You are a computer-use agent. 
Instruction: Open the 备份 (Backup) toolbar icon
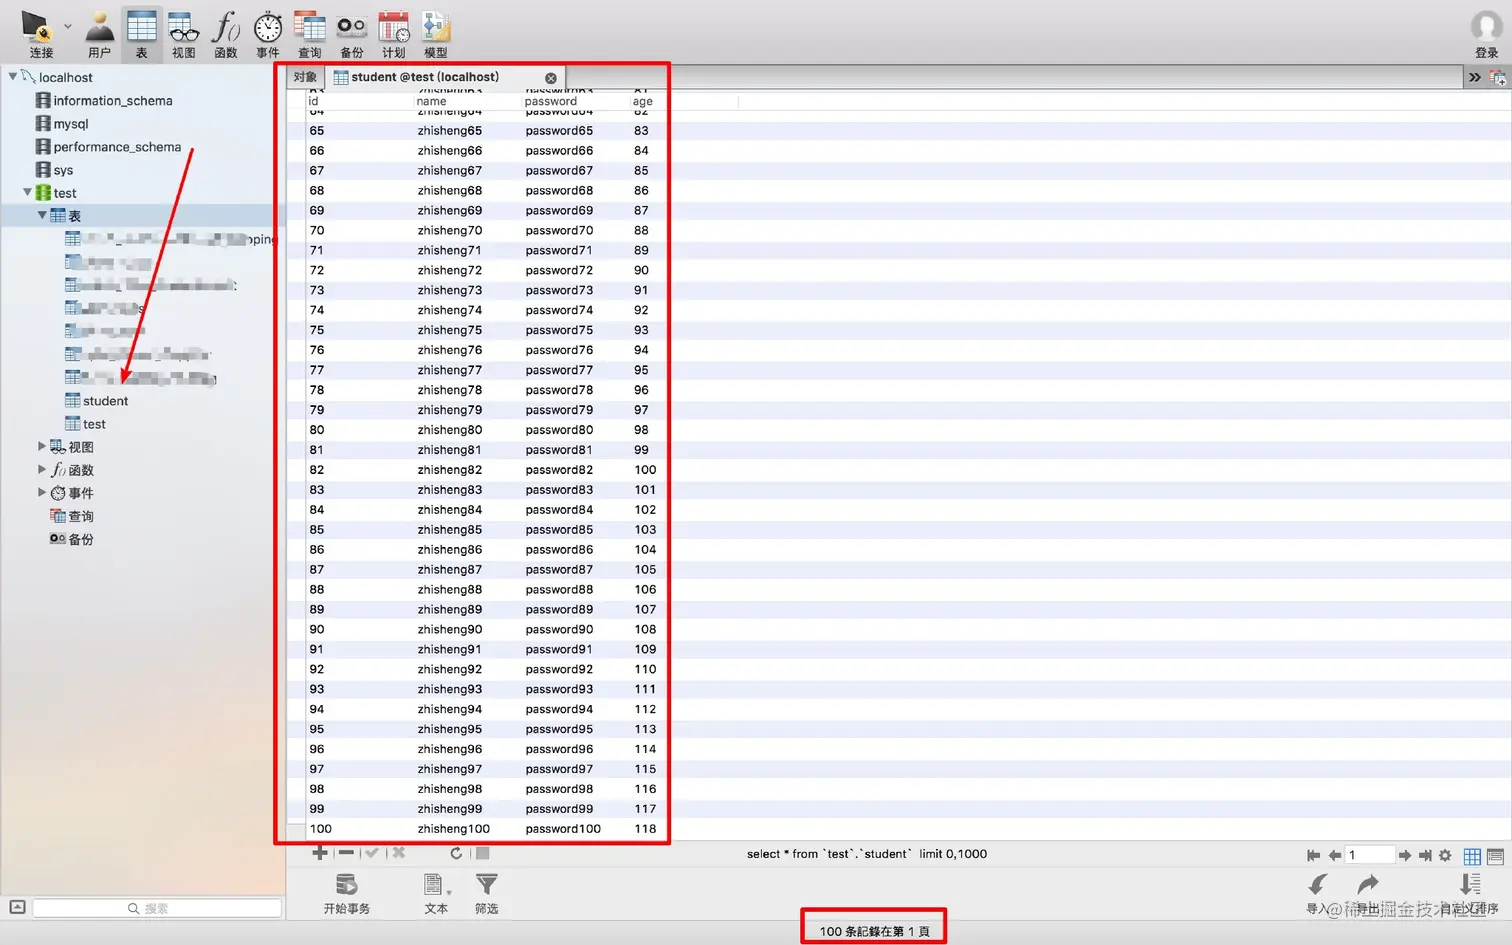pos(352,33)
